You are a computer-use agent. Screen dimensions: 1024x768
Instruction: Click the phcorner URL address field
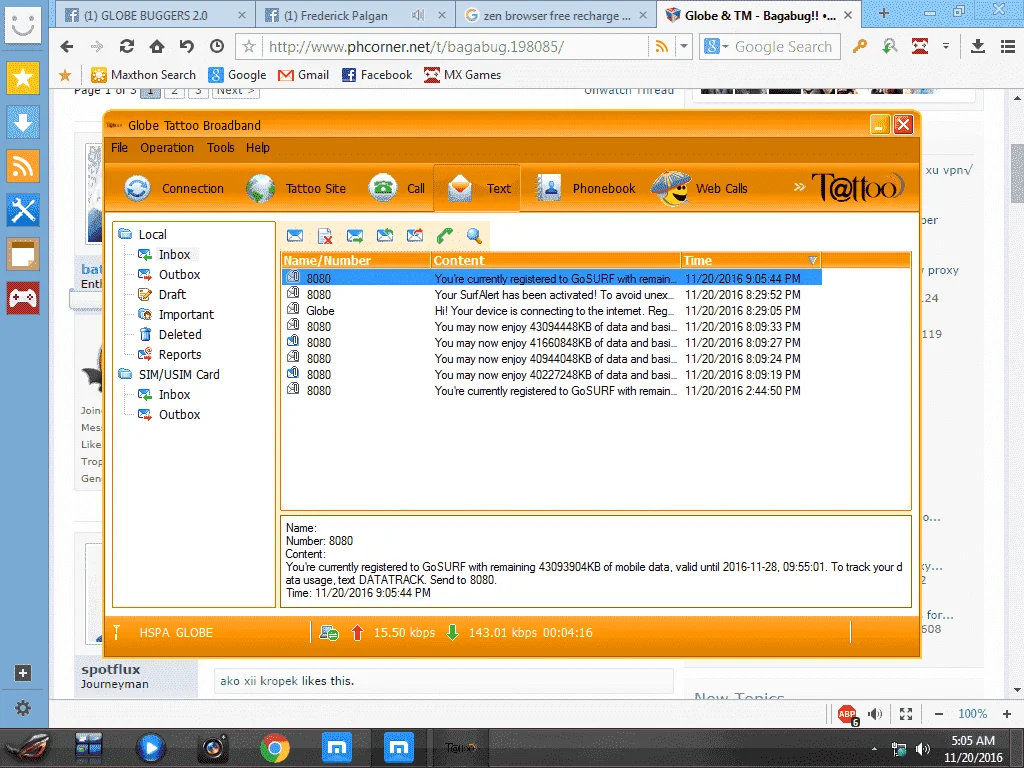coord(455,46)
